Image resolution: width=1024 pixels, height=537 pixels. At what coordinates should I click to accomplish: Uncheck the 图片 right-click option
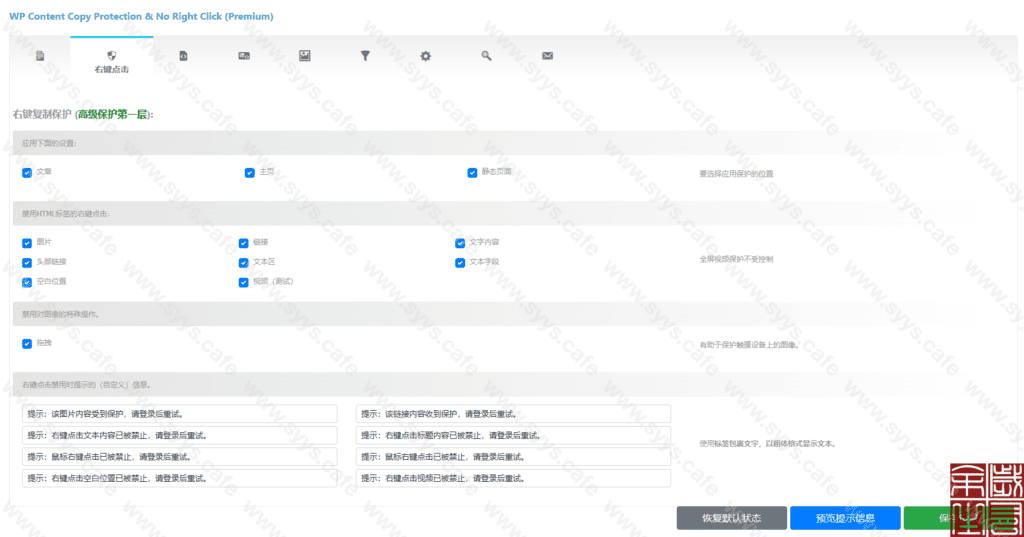coord(27,243)
